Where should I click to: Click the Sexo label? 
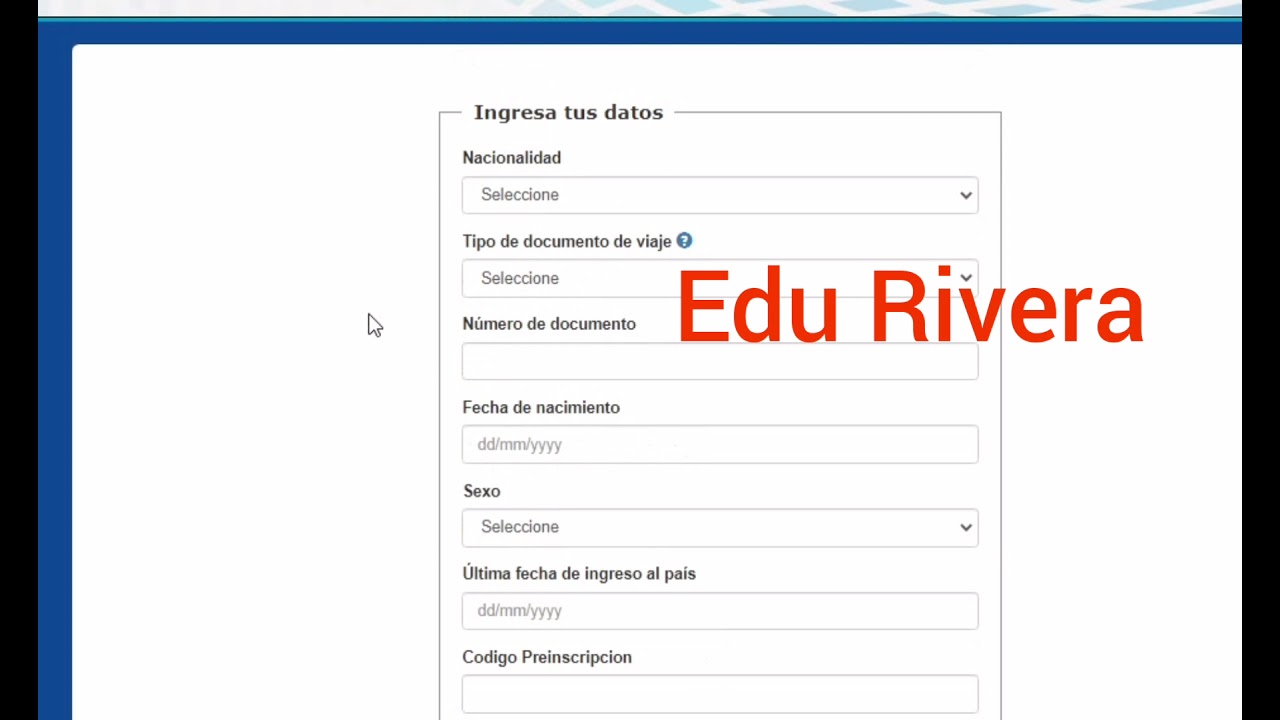point(481,491)
